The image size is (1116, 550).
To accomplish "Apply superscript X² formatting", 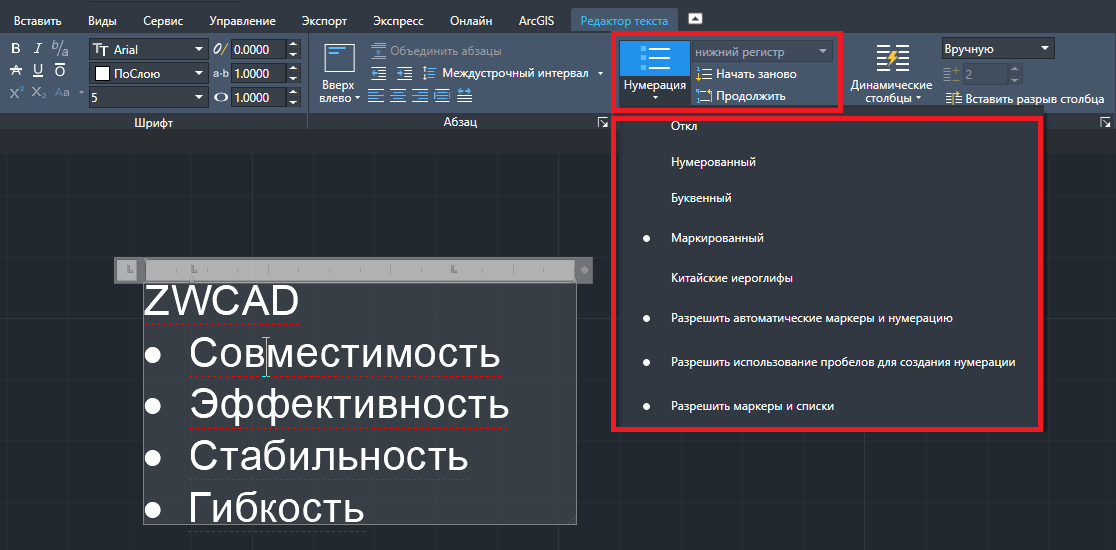I will pos(16,92).
